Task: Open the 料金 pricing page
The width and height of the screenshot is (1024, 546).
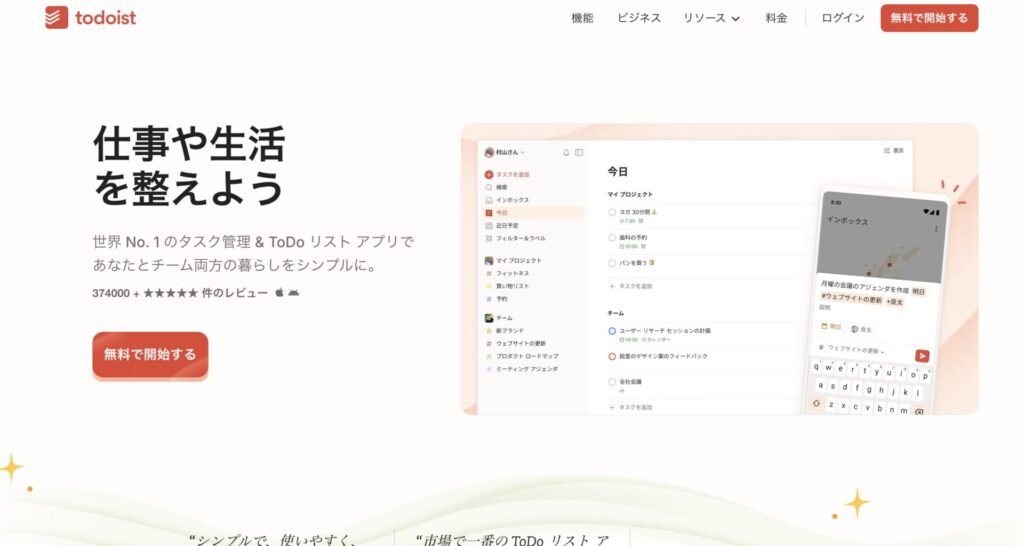Action: point(776,18)
